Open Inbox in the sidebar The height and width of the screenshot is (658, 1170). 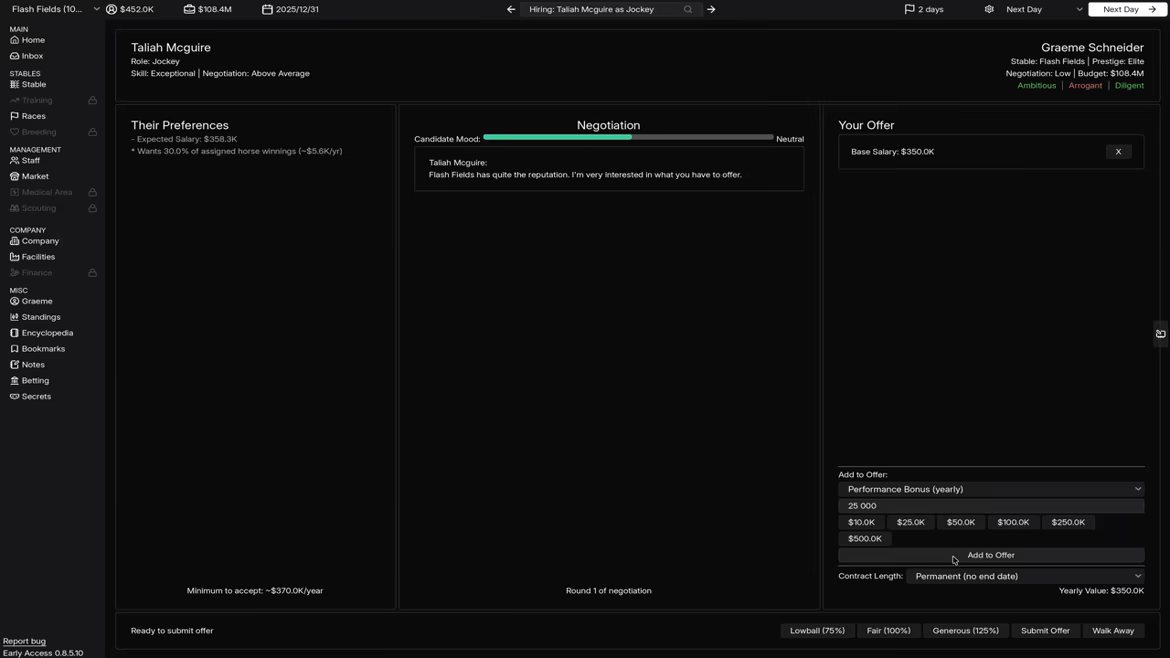pos(32,56)
